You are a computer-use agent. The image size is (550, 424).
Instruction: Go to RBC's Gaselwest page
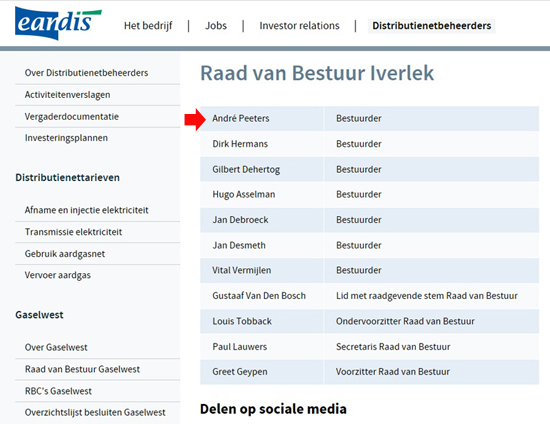coord(58,391)
